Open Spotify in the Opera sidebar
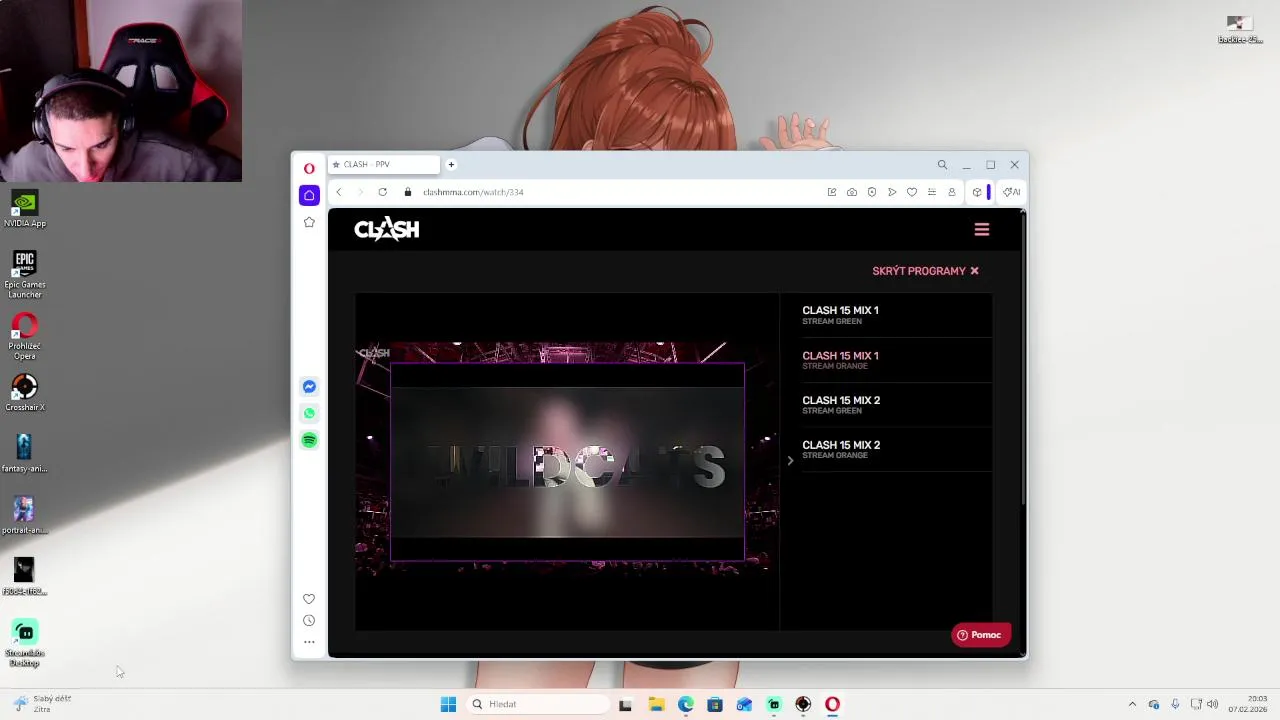The image size is (1280, 720). click(x=309, y=440)
